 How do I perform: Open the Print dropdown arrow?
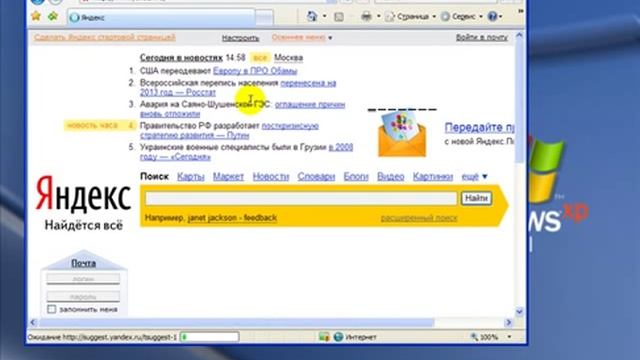[378, 16]
